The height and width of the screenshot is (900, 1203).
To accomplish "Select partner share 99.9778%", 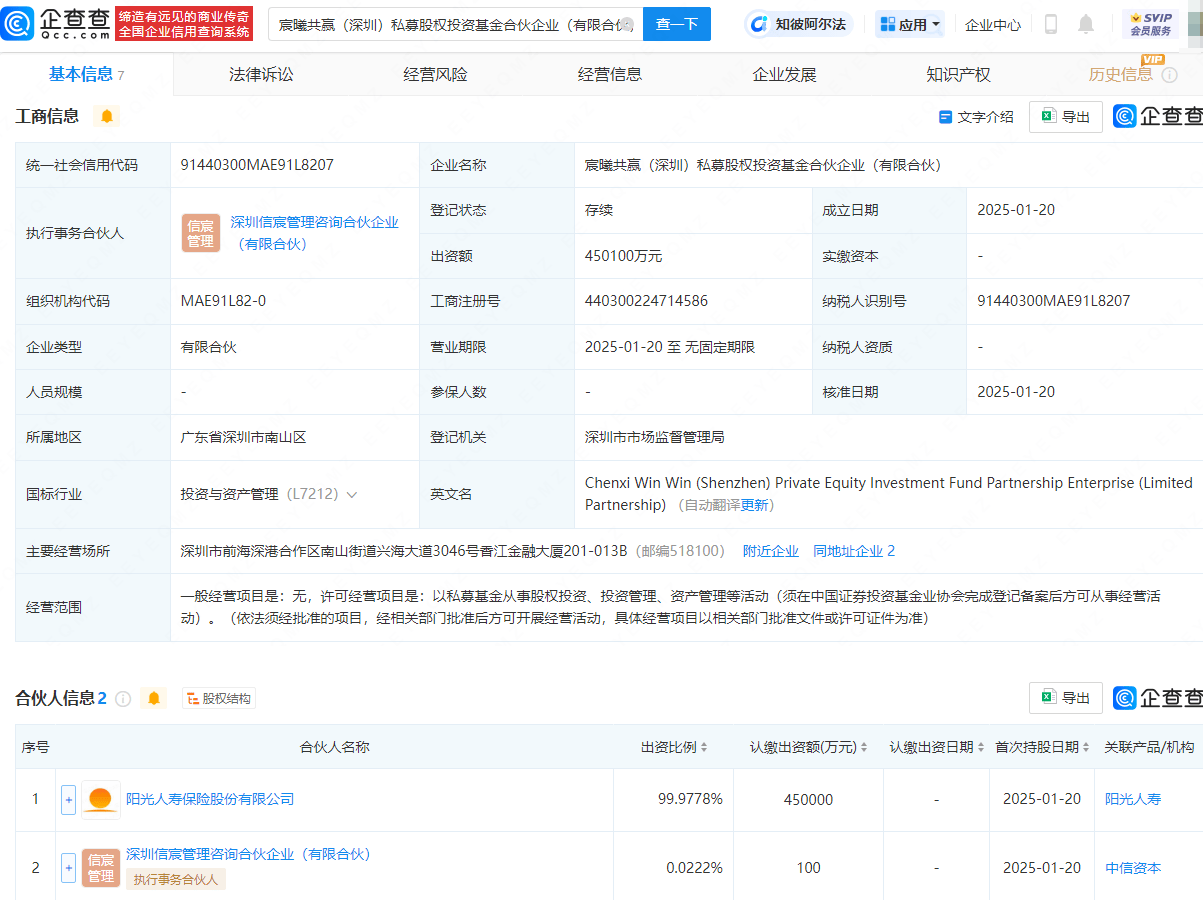I will [690, 800].
